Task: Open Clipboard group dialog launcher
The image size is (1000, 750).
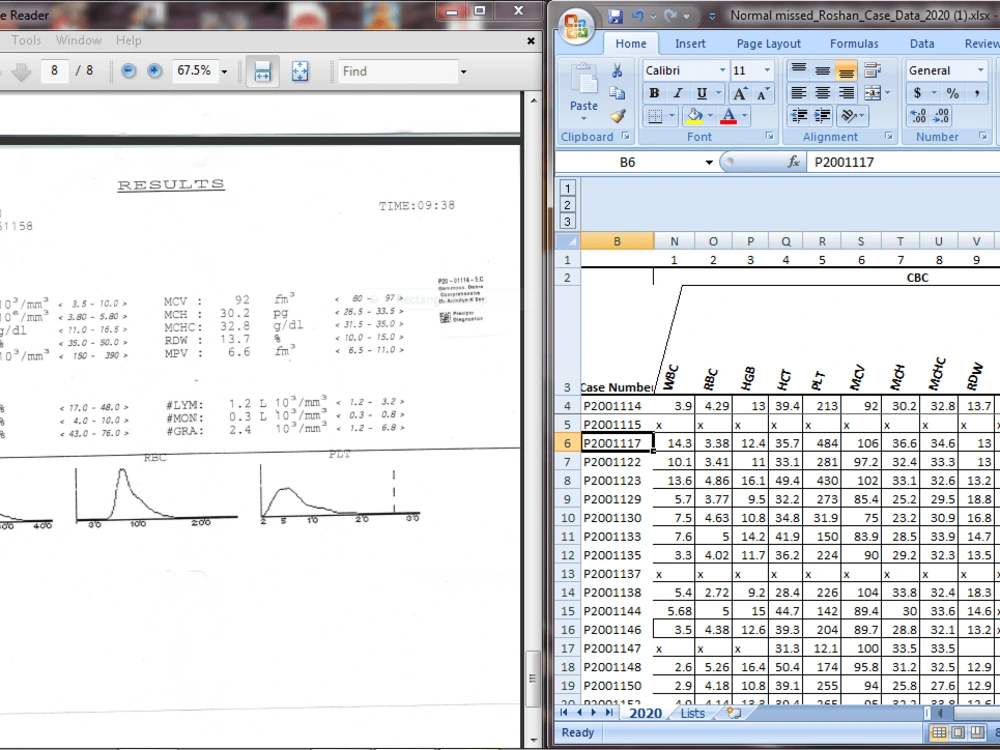Action: (626, 136)
